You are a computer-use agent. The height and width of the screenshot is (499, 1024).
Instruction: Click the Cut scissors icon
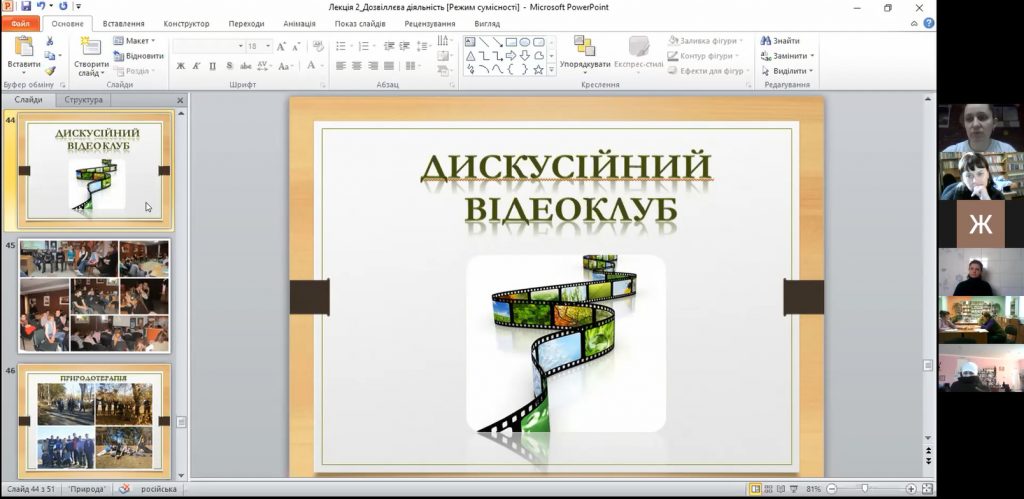[50, 42]
